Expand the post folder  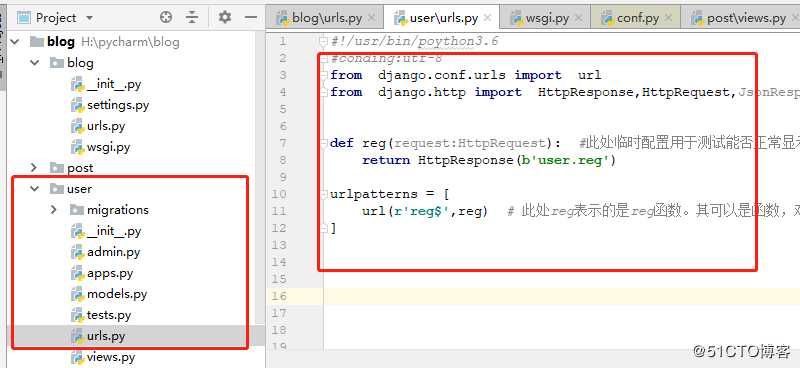[34, 167]
